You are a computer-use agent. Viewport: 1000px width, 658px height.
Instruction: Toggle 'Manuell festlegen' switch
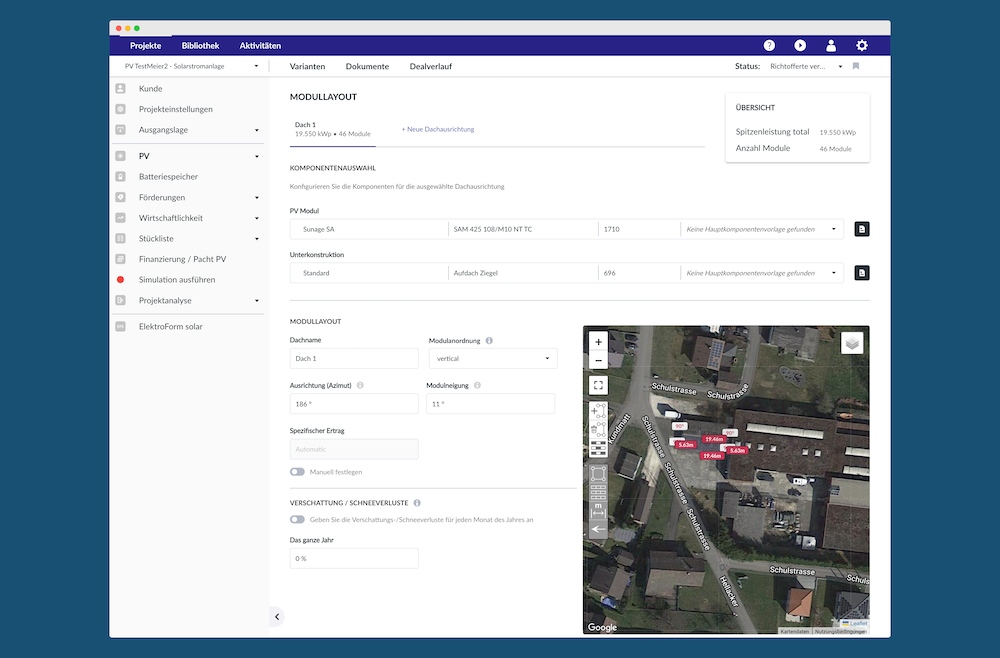click(297, 471)
